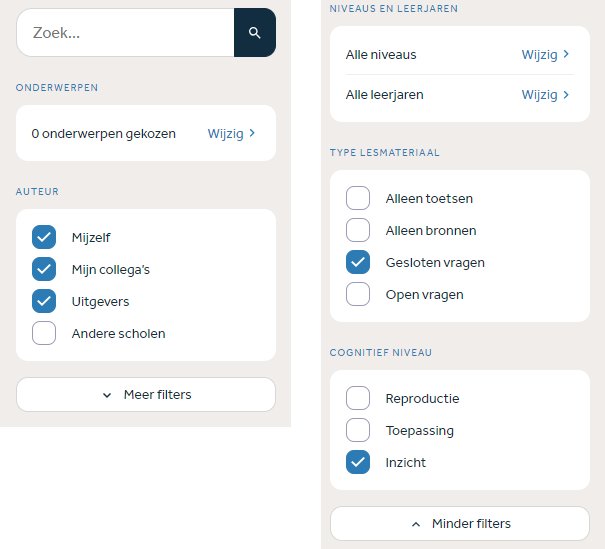Expand Meer filters button

click(146, 395)
